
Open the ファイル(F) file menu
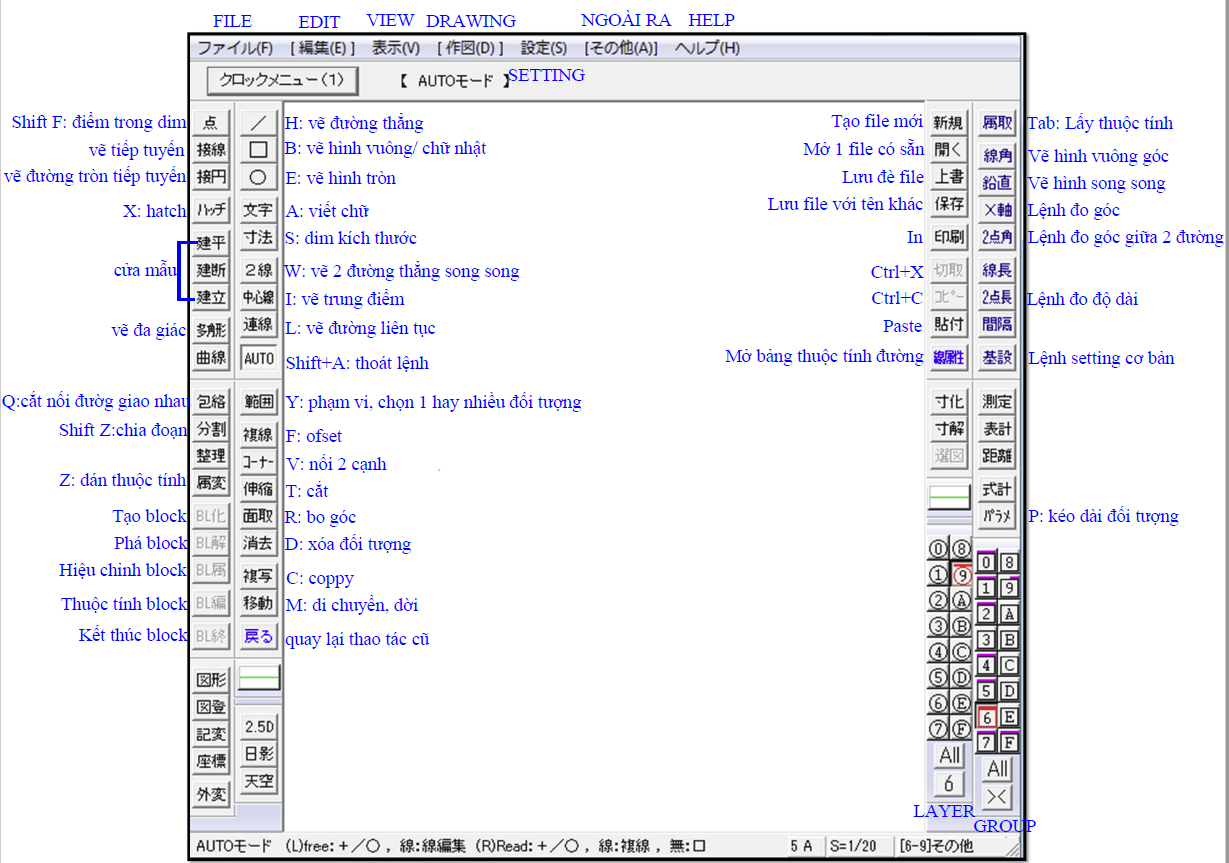pos(235,48)
